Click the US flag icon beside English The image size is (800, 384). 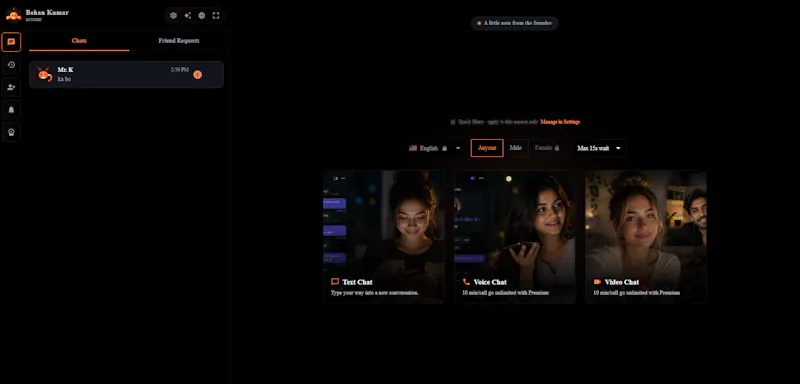413,148
